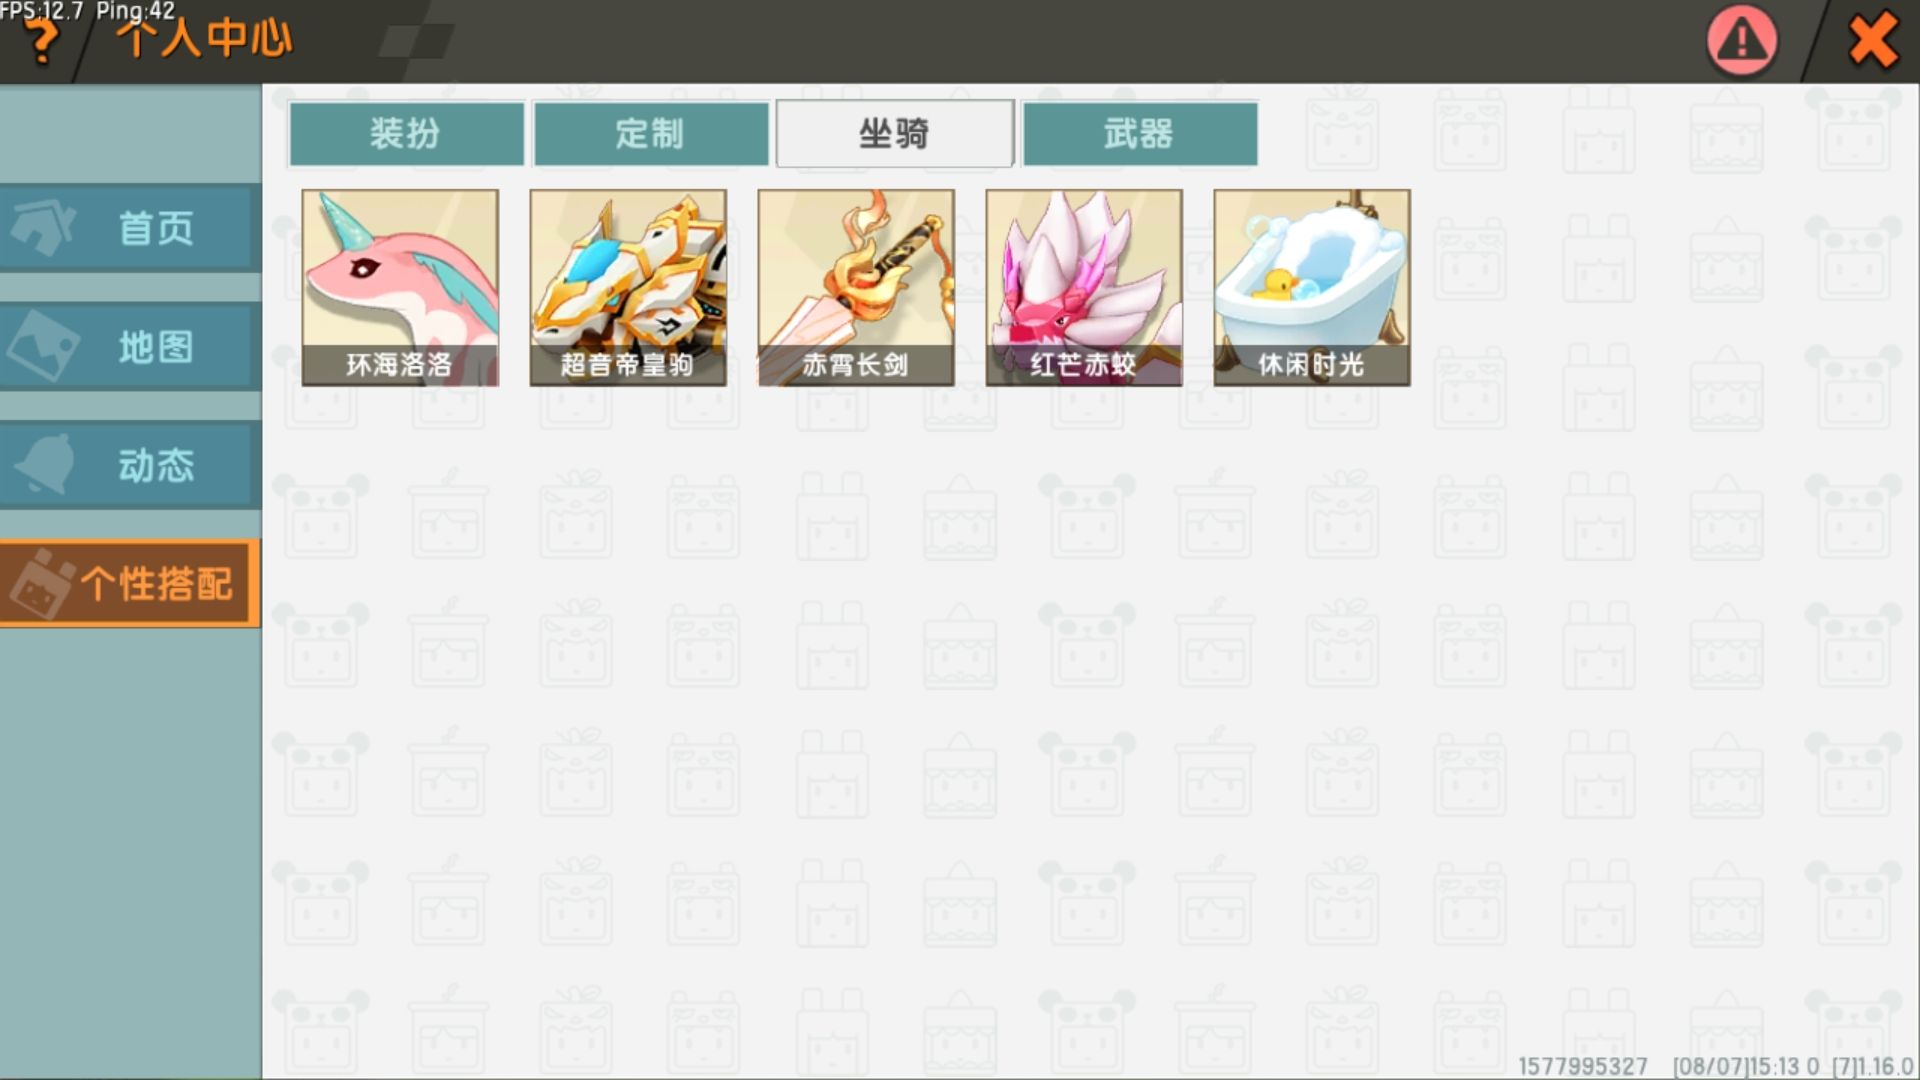The width and height of the screenshot is (1920, 1080).
Task: Click the picture icon beside 地图
Action: [x=42, y=346]
